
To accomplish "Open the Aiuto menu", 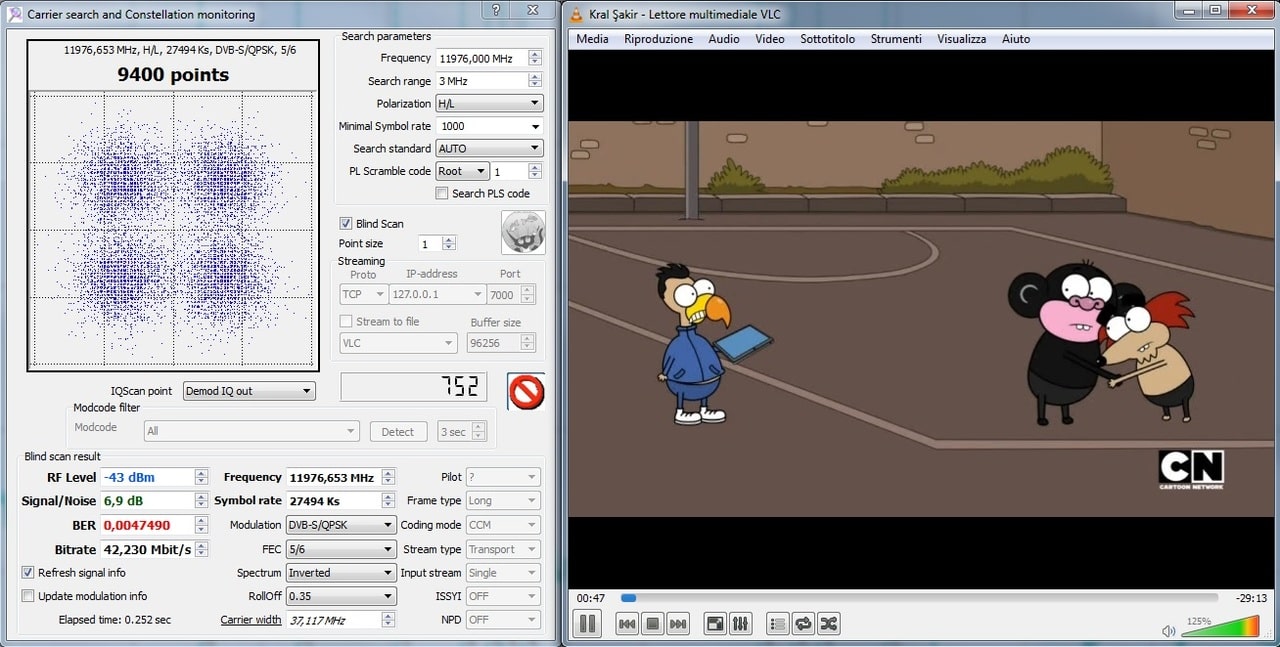I will tap(1016, 39).
